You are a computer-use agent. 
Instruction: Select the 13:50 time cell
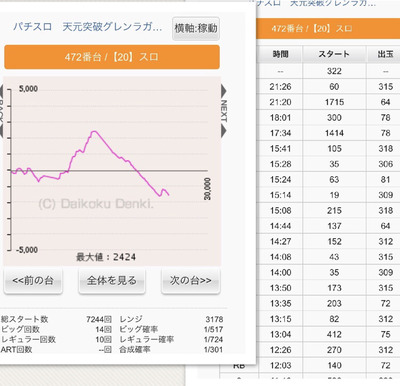pos(280,288)
